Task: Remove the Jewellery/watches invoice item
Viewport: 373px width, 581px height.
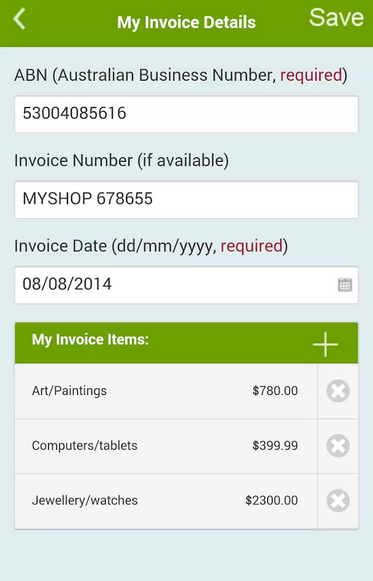Action: [338, 500]
